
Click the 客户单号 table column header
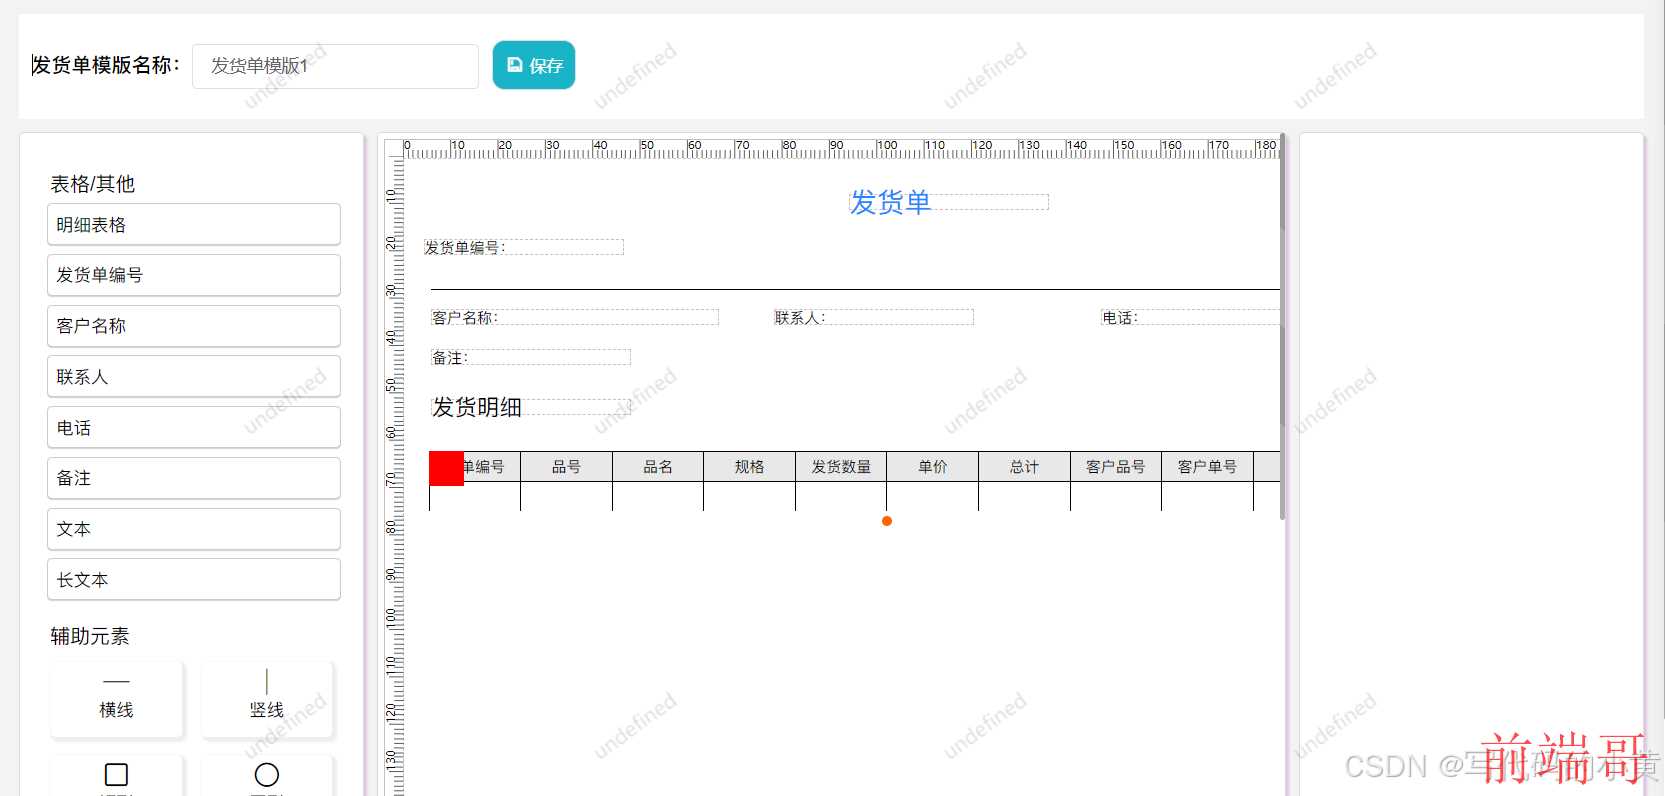[1207, 467]
